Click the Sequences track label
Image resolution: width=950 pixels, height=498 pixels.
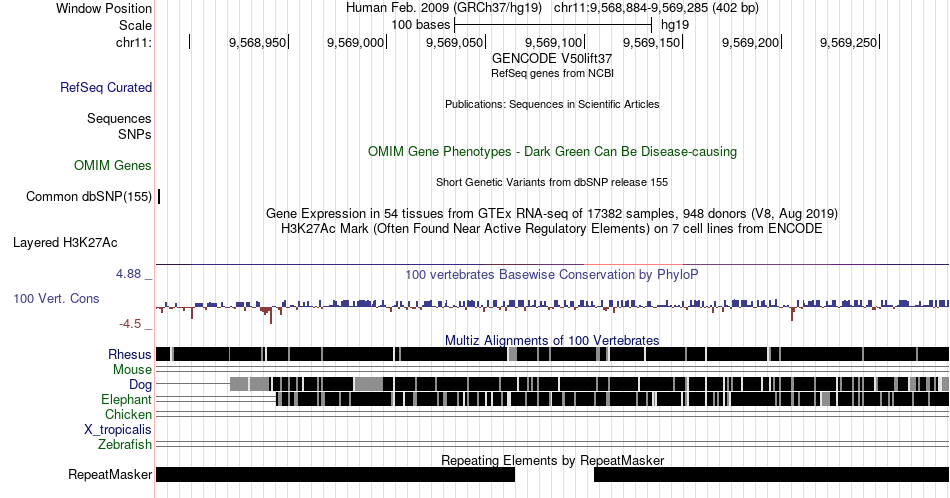click(119, 118)
